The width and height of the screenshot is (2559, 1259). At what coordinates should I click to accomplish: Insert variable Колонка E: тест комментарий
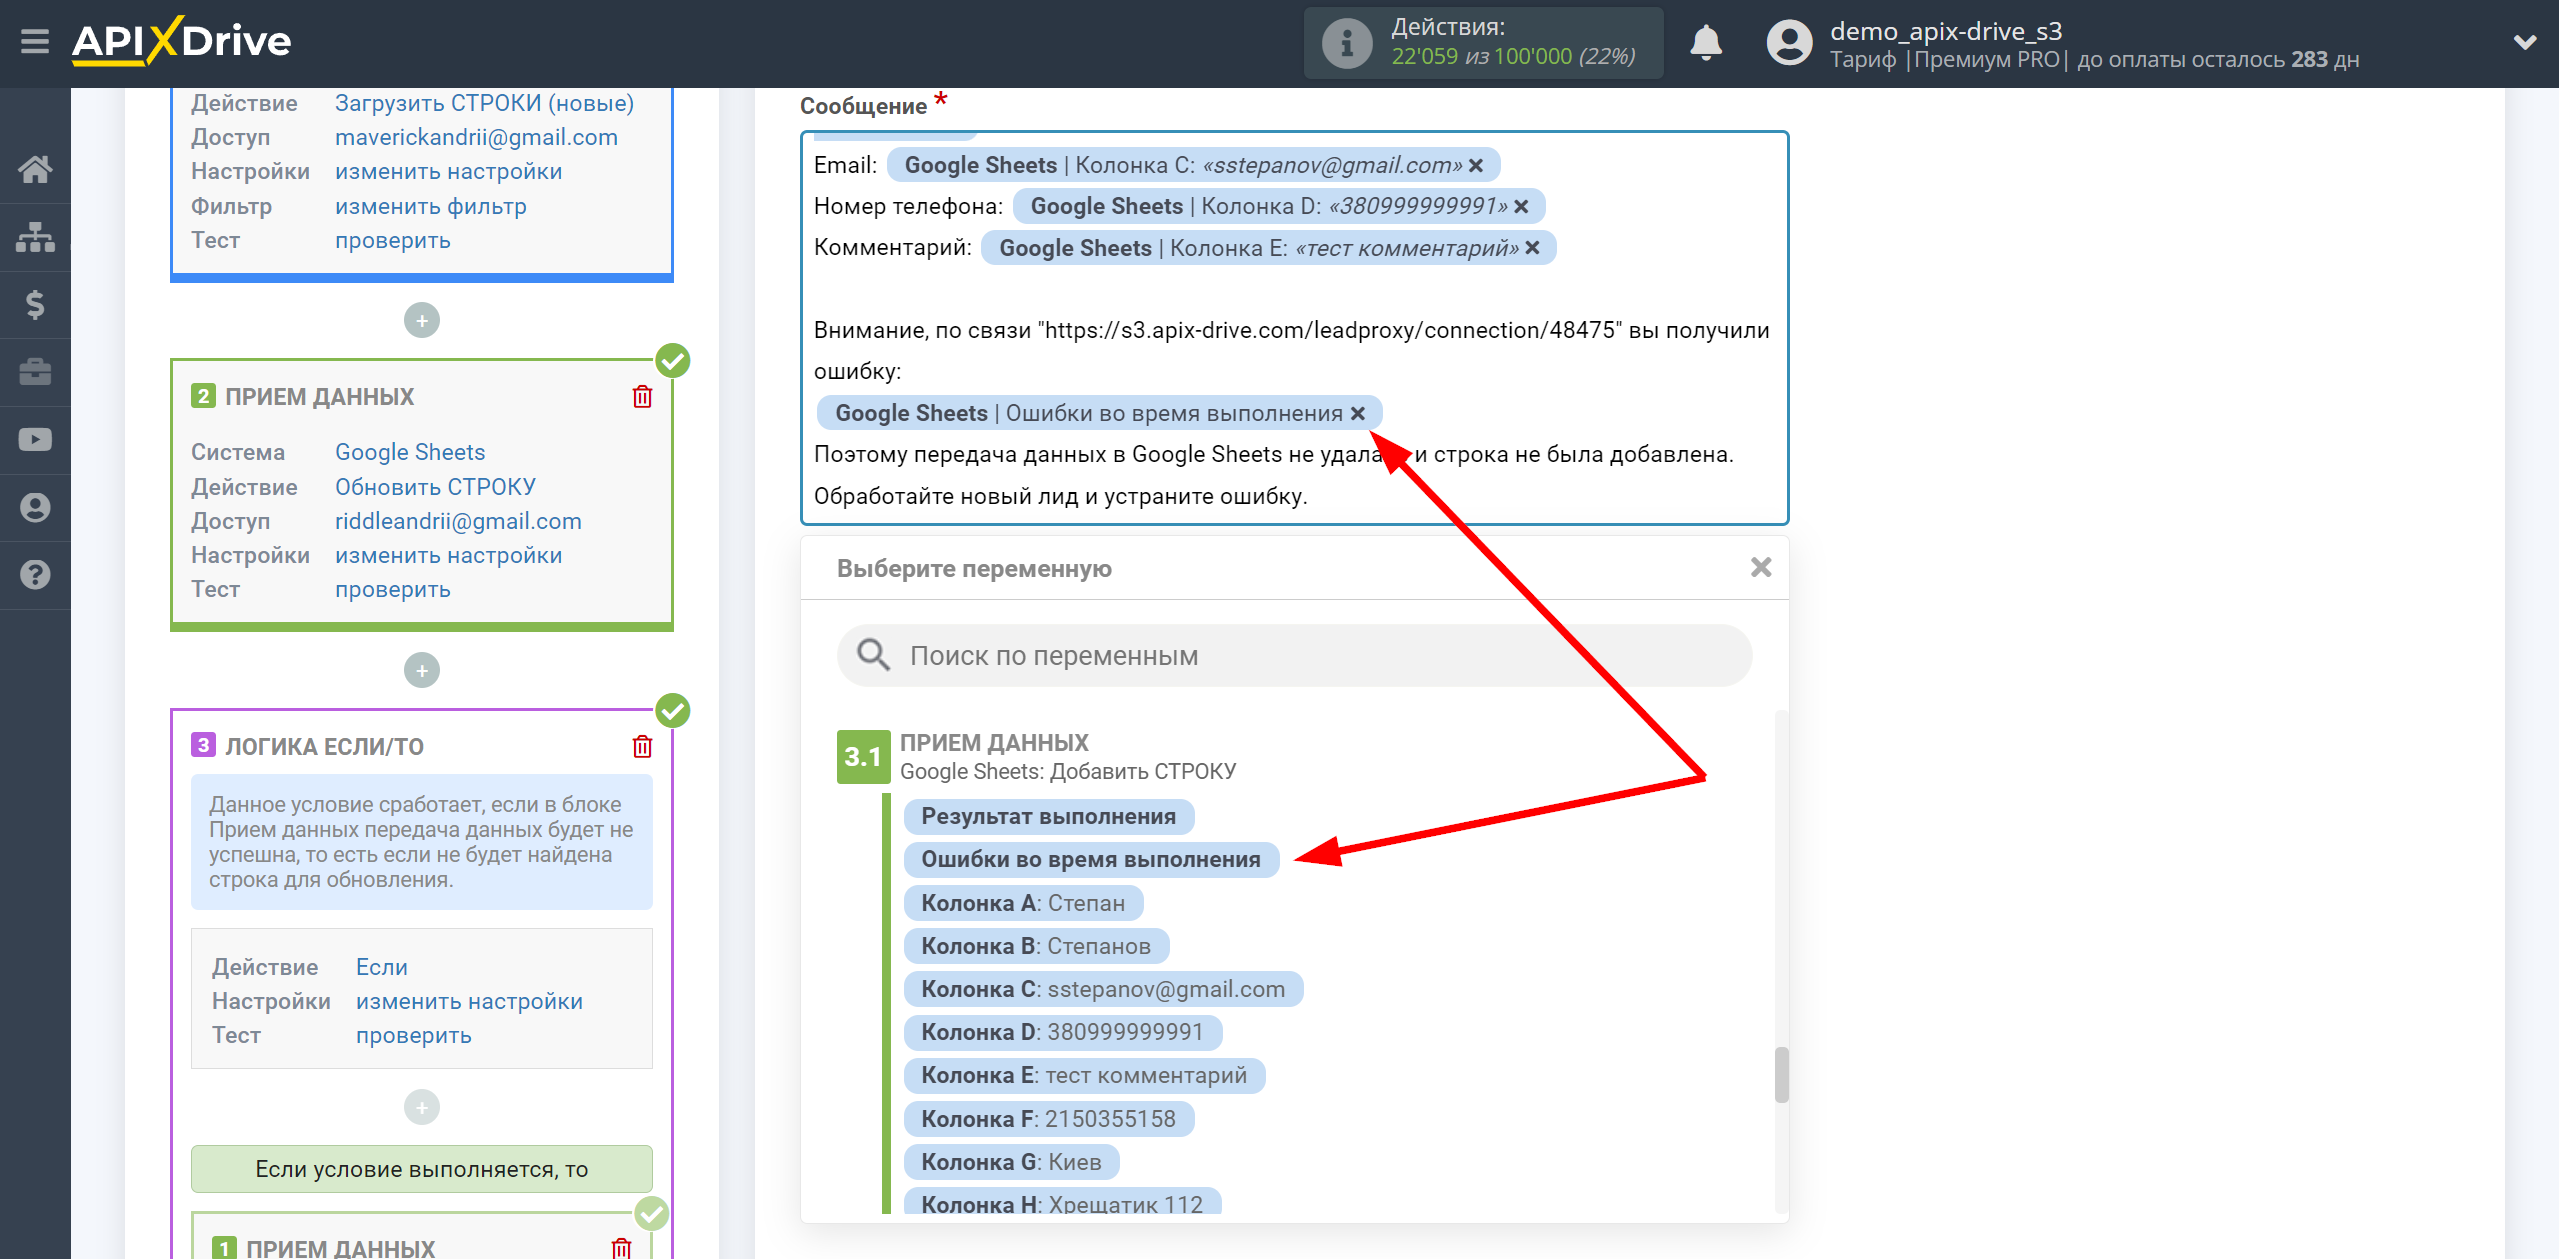coord(1084,1075)
